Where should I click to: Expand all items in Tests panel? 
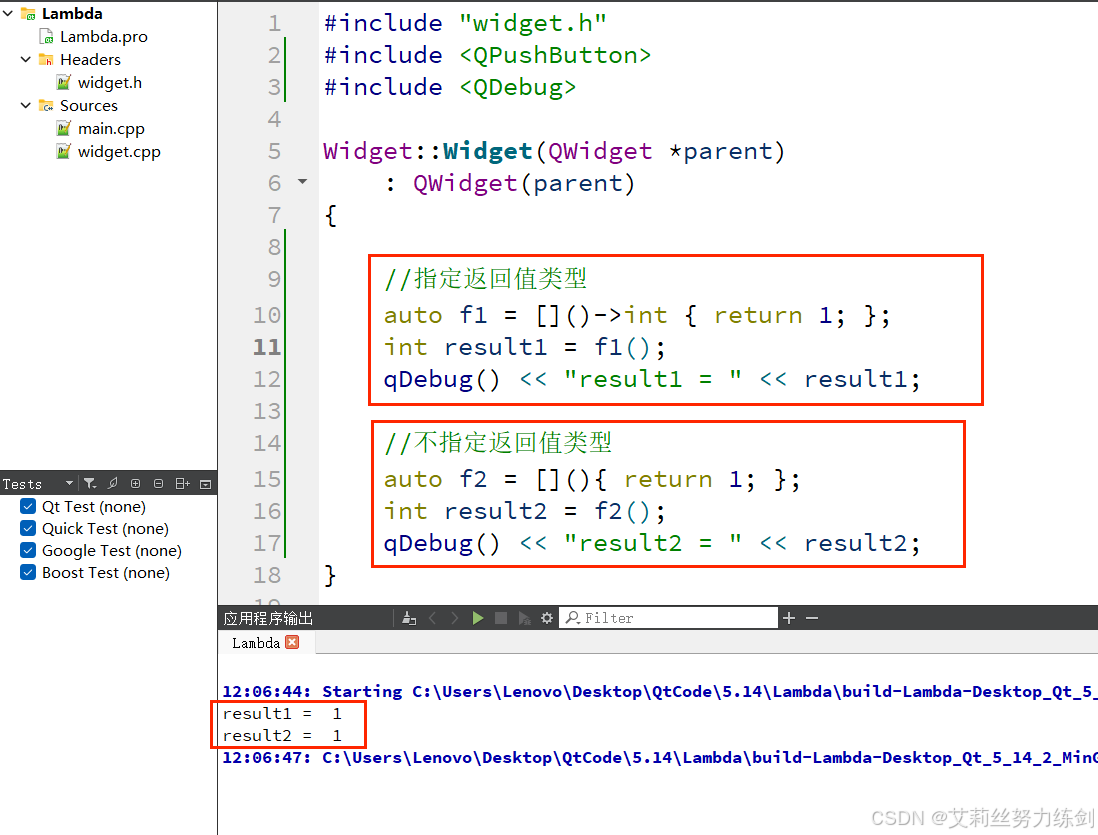[x=136, y=483]
